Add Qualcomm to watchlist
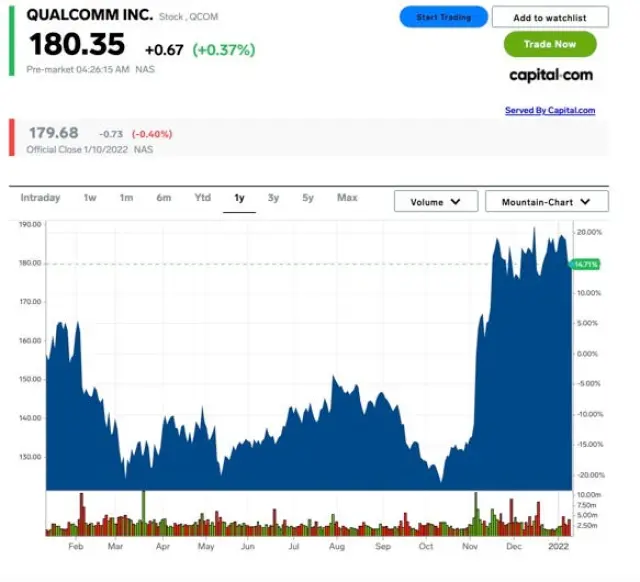Image resolution: width=640 pixels, height=582 pixels. pyautogui.click(x=550, y=17)
